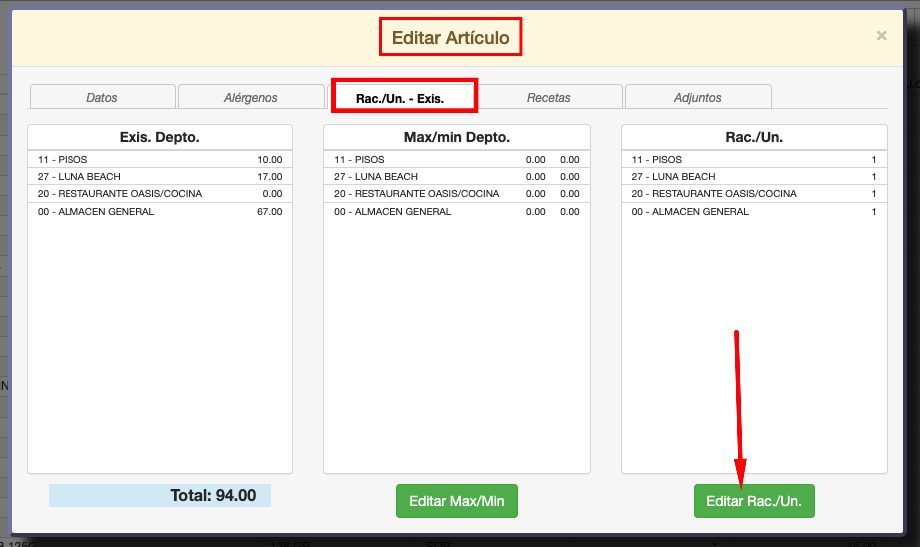This screenshot has width=920, height=547.
Task: Choose RESTAURANTE OASIS/COCINA in Rac./Un. panel
Action: click(753, 194)
